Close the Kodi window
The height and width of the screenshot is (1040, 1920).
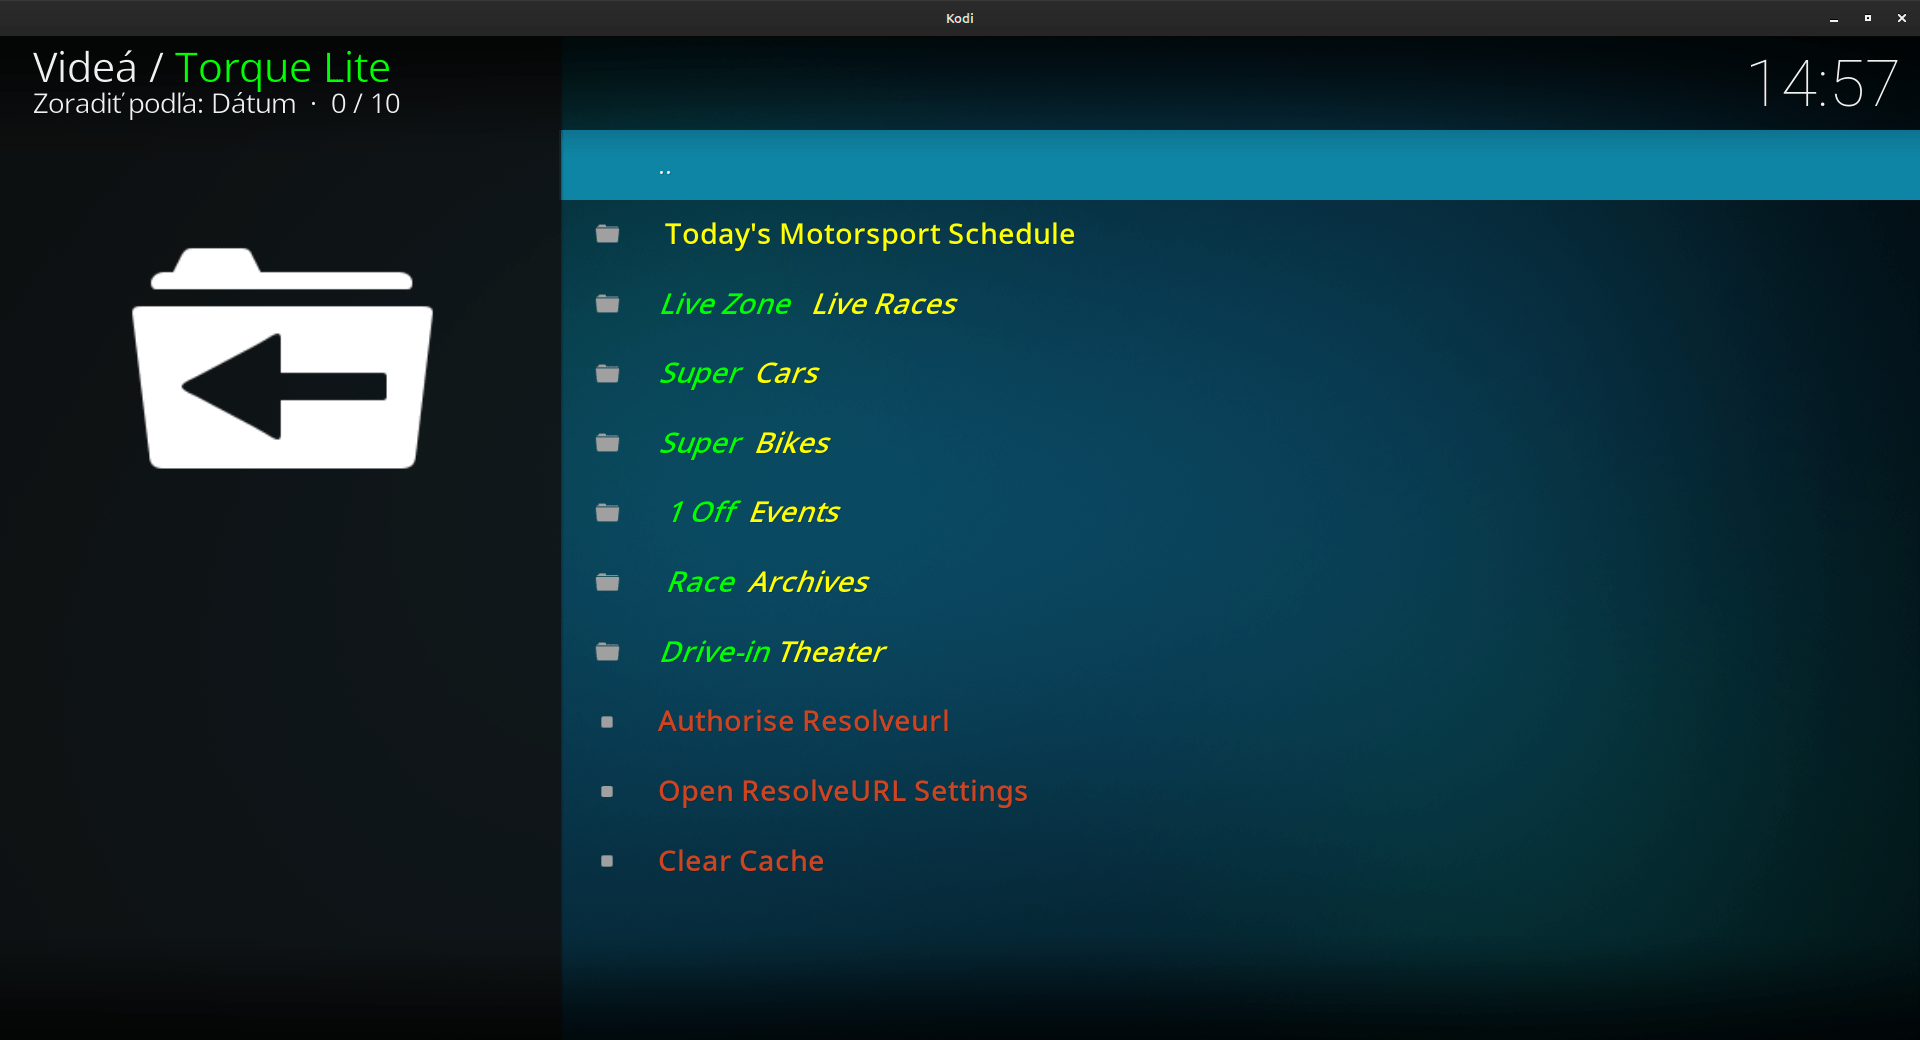tap(1902, 18)
